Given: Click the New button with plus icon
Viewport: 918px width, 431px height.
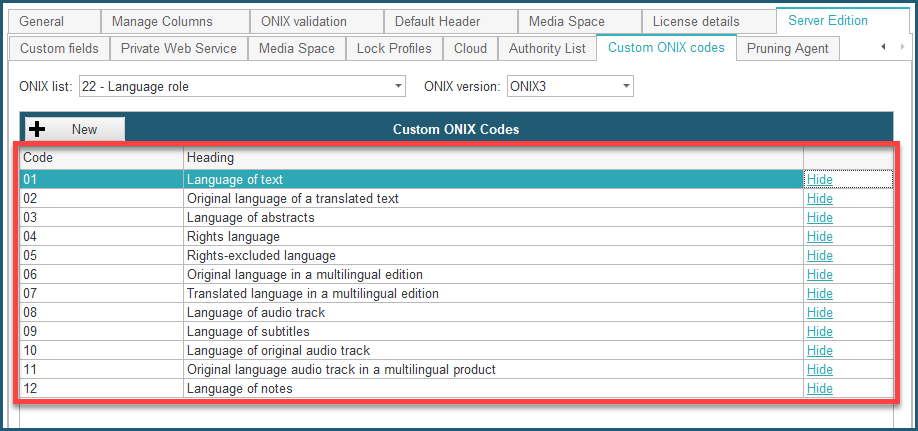Looking at the screenshot, I should 74,129.
